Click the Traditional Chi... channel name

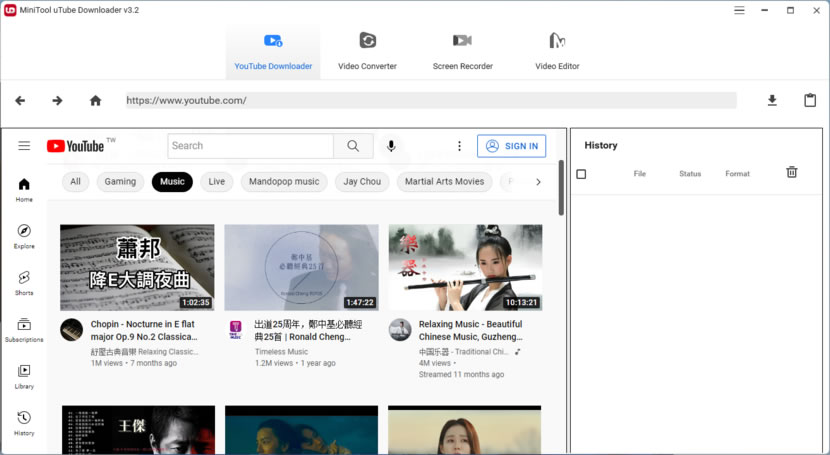click(463, 352)
